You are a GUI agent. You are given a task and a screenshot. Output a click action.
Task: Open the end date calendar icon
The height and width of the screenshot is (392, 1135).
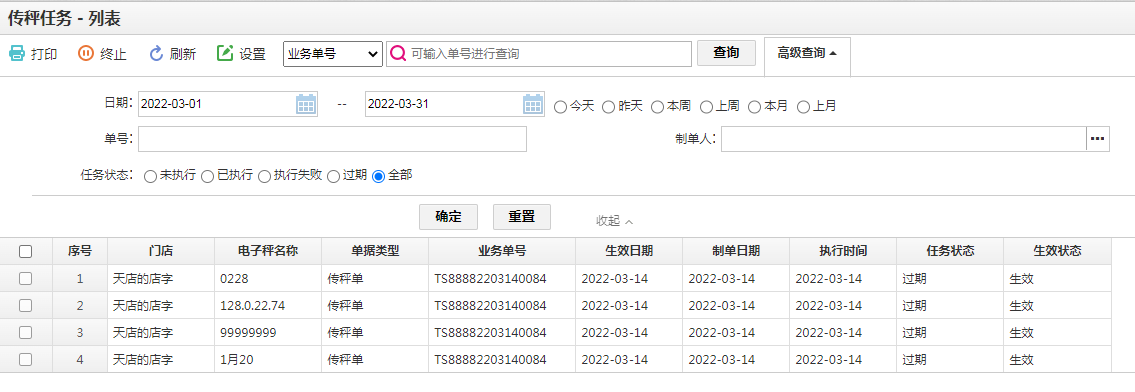pyautogui.click(x=533, y=104)
